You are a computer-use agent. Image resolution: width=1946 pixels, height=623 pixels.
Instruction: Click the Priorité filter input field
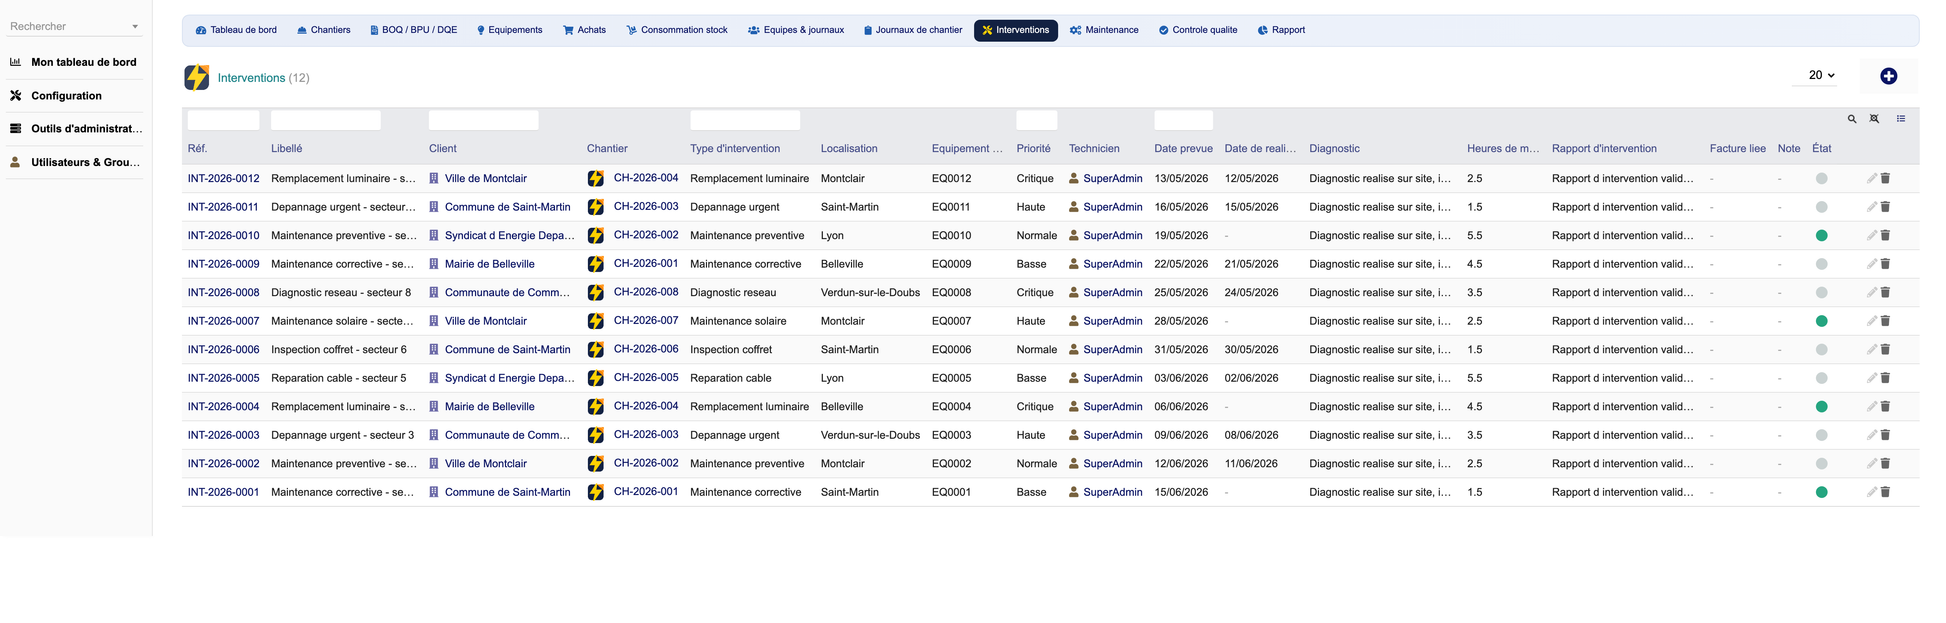[x=1036, y=120]
